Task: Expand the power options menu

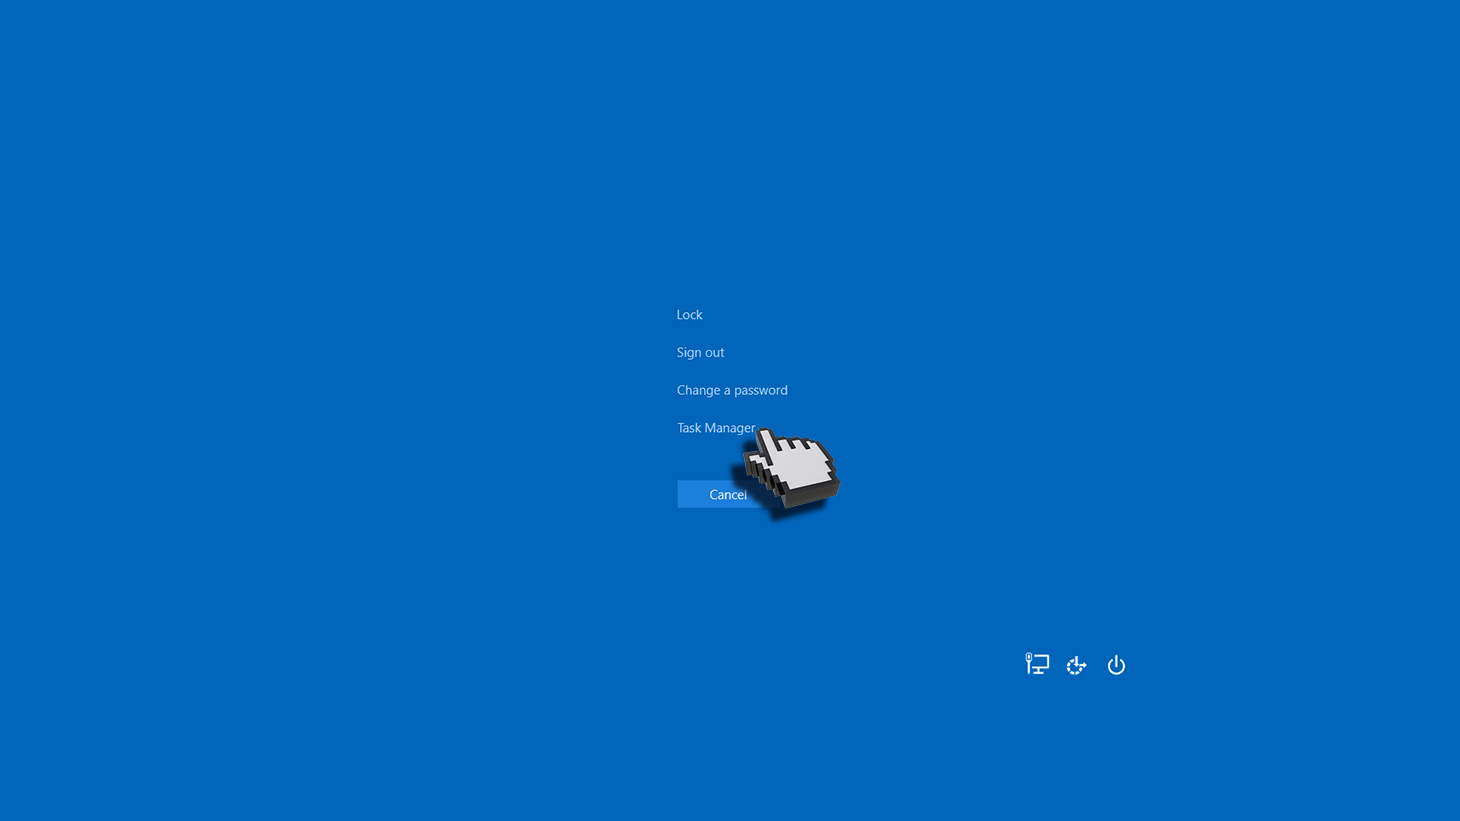Action: 1116,665
